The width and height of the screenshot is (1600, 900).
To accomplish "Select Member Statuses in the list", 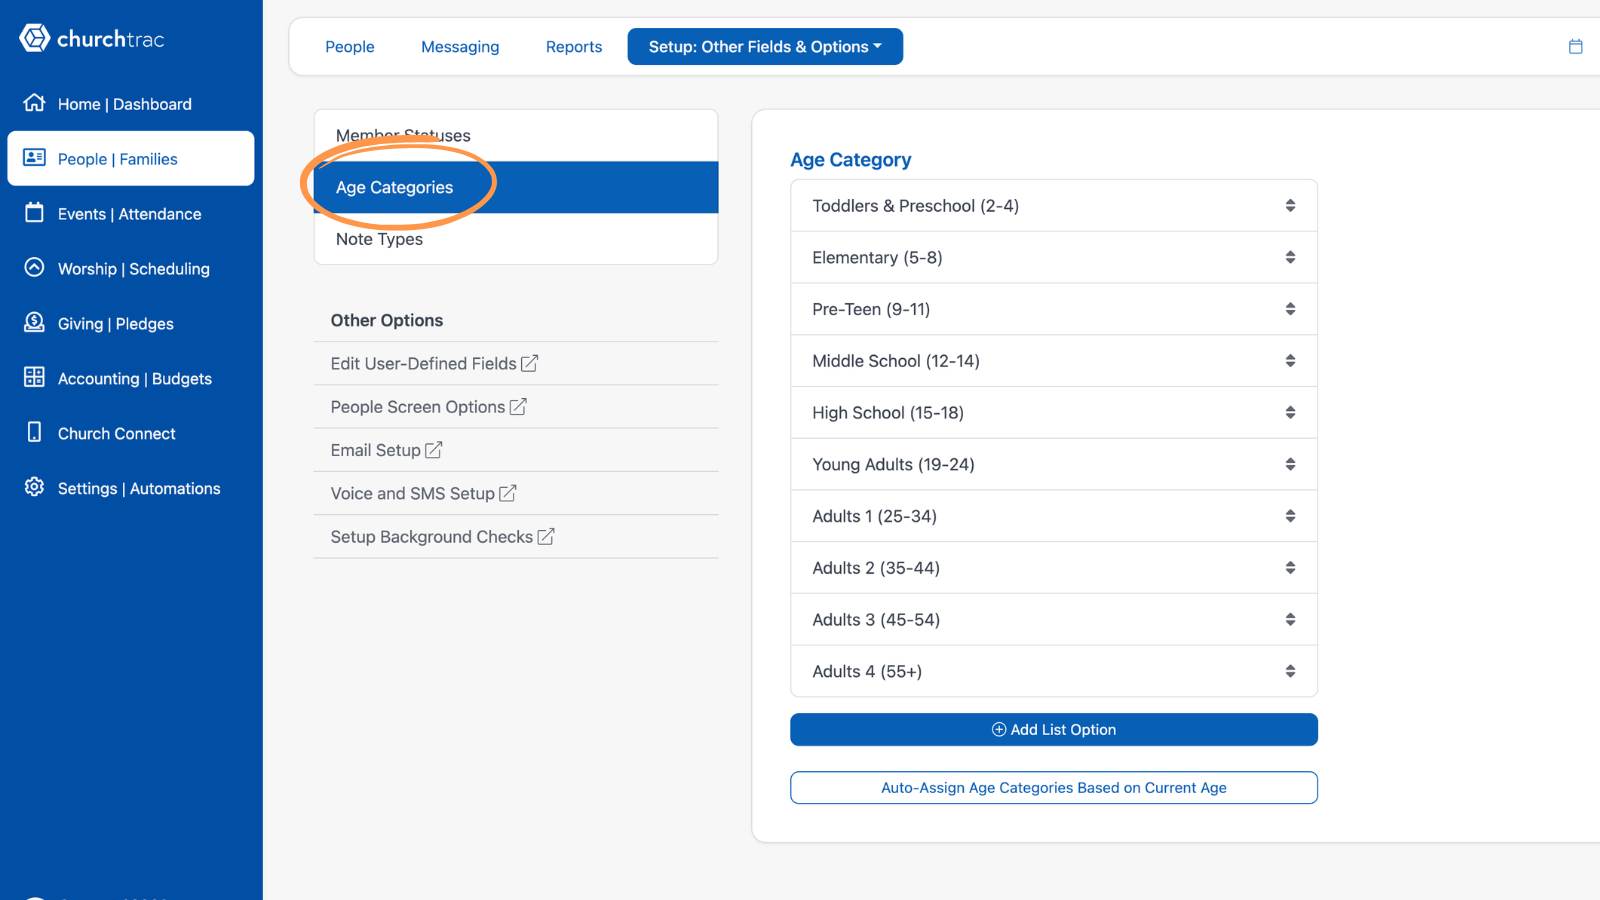I will pos(516,136).
